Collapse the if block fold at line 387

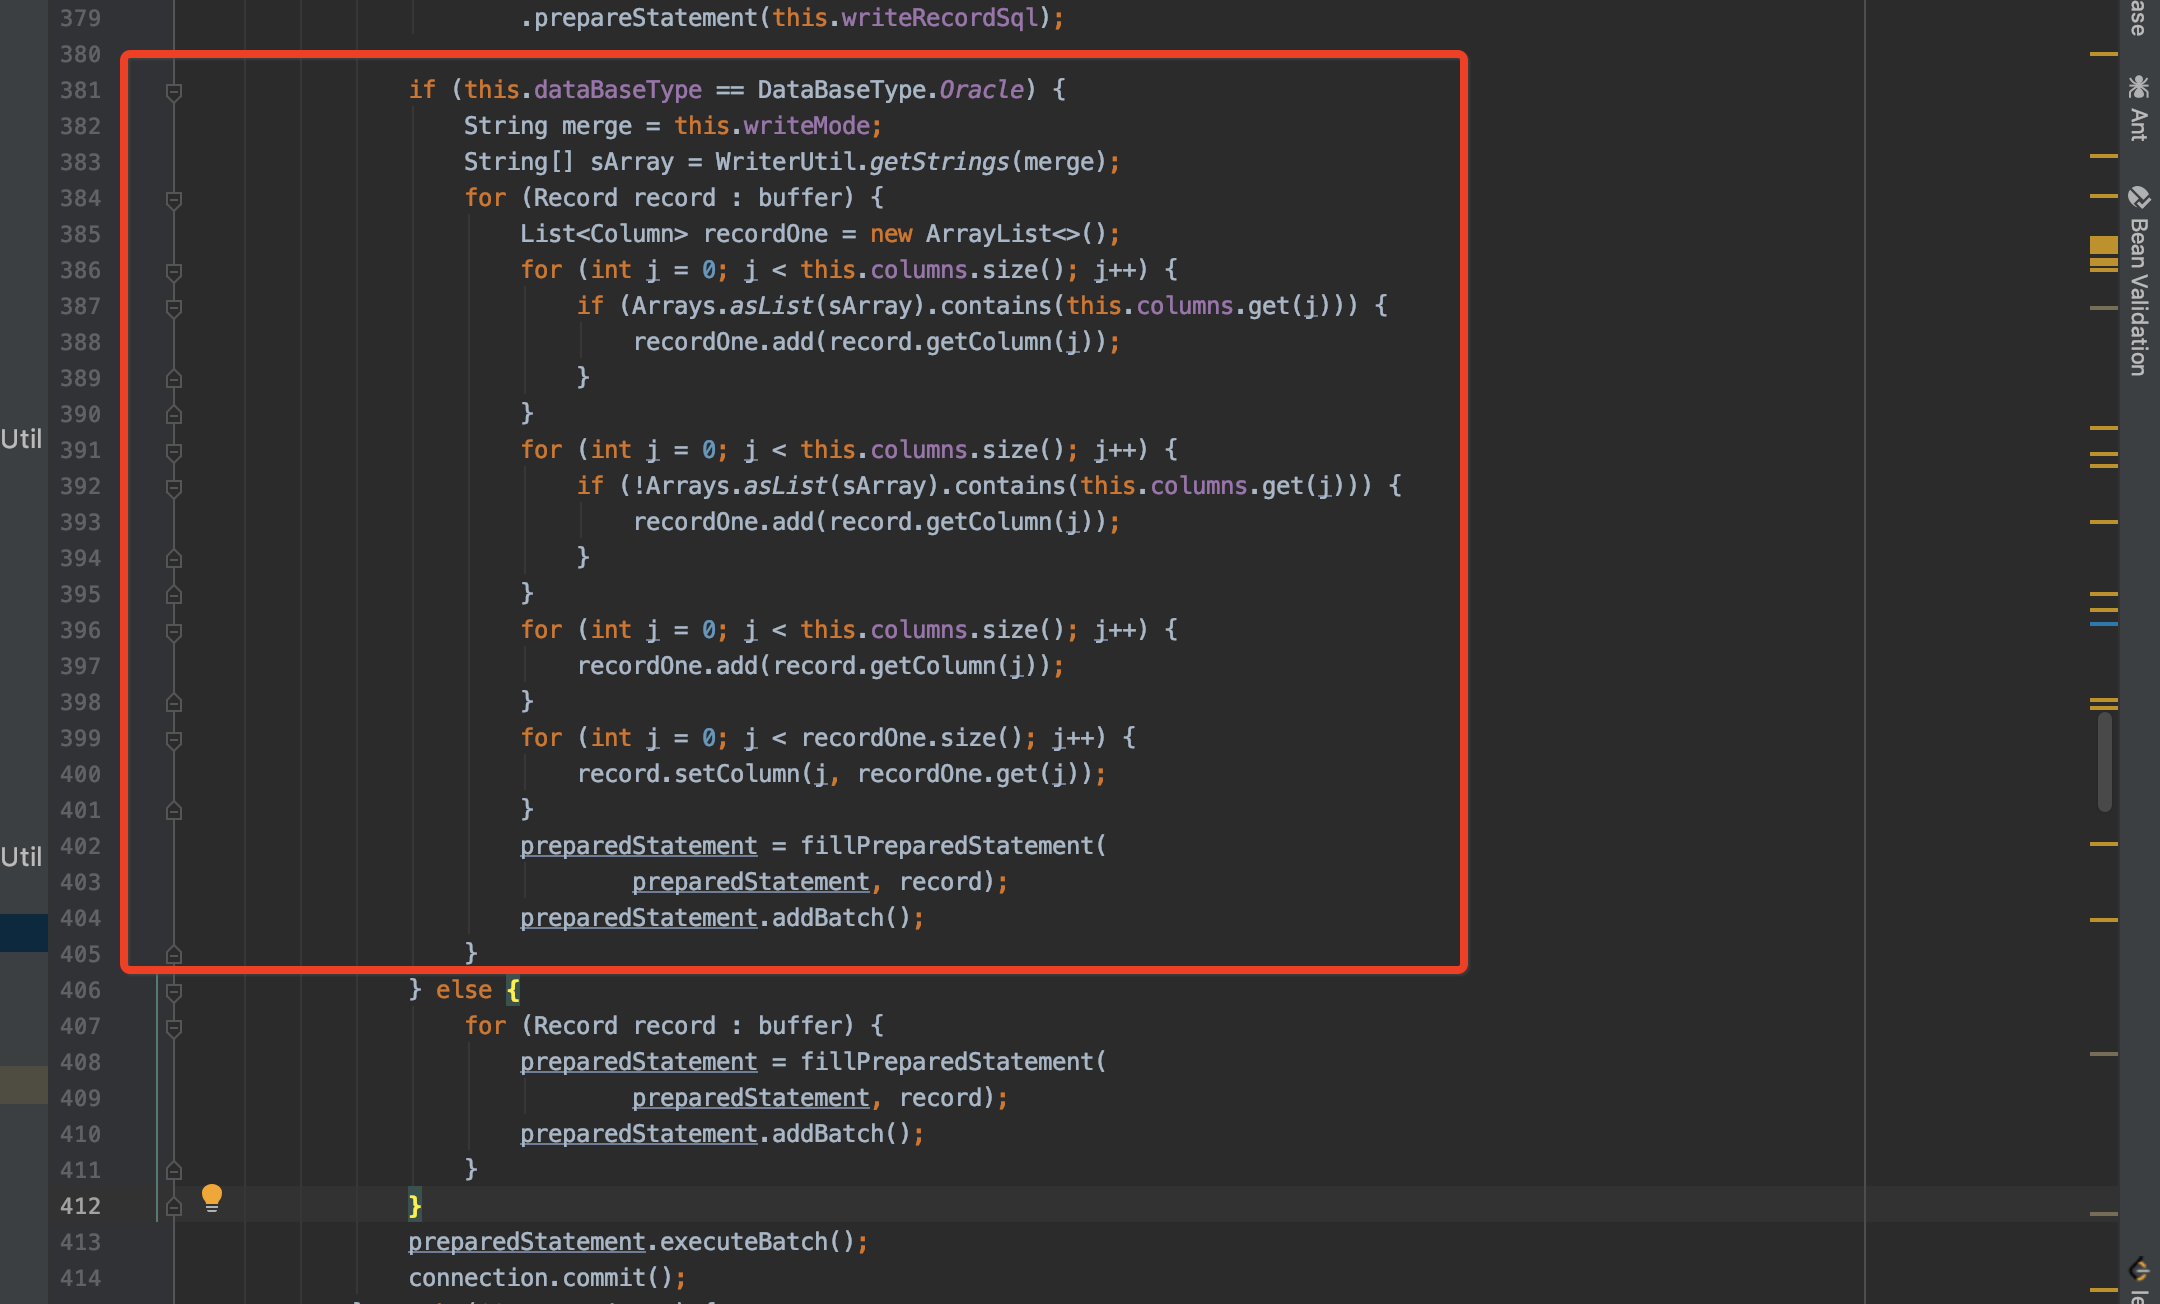pos(174,308)
